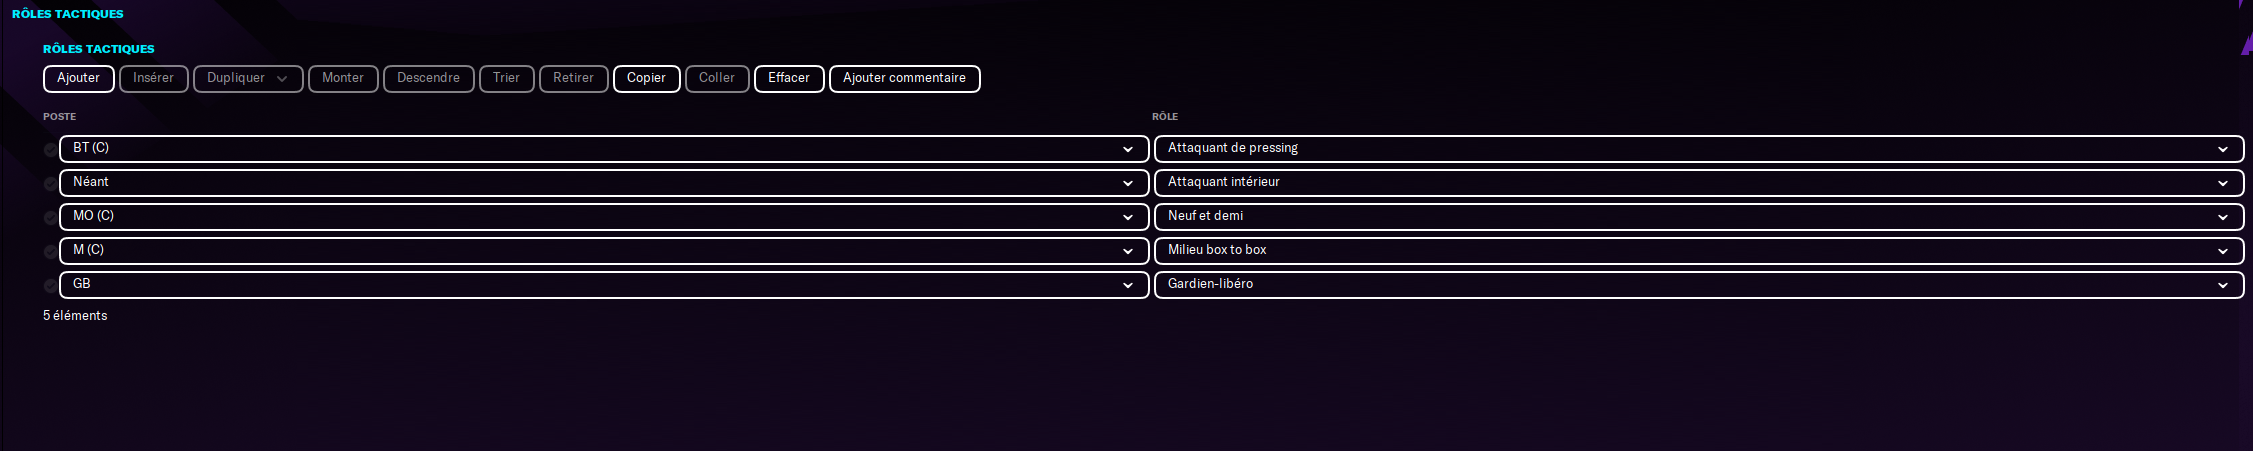Open the Gardien-libéro role dropdown

pos(1699,285)
